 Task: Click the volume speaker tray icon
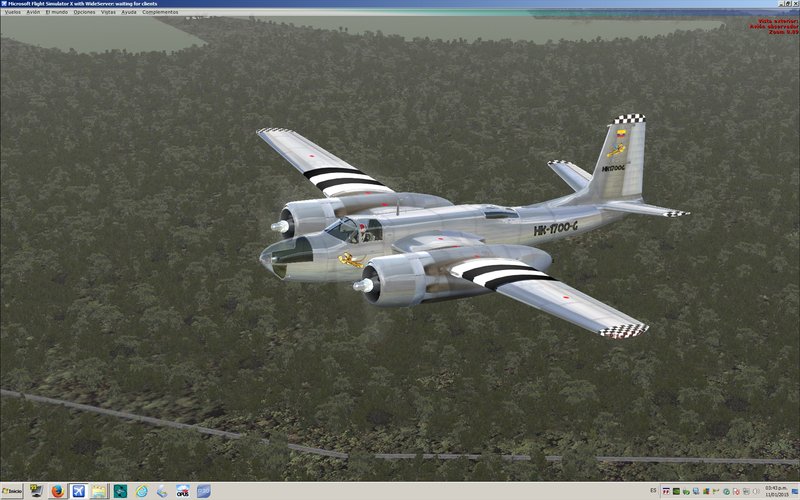[x=756, y=491]
